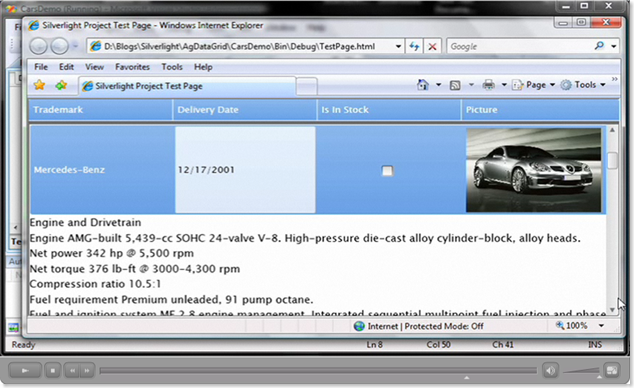Click the 100% zoom level button
Image resolution: width=634 pixels, height=388 pixels.
coord(572,325)
